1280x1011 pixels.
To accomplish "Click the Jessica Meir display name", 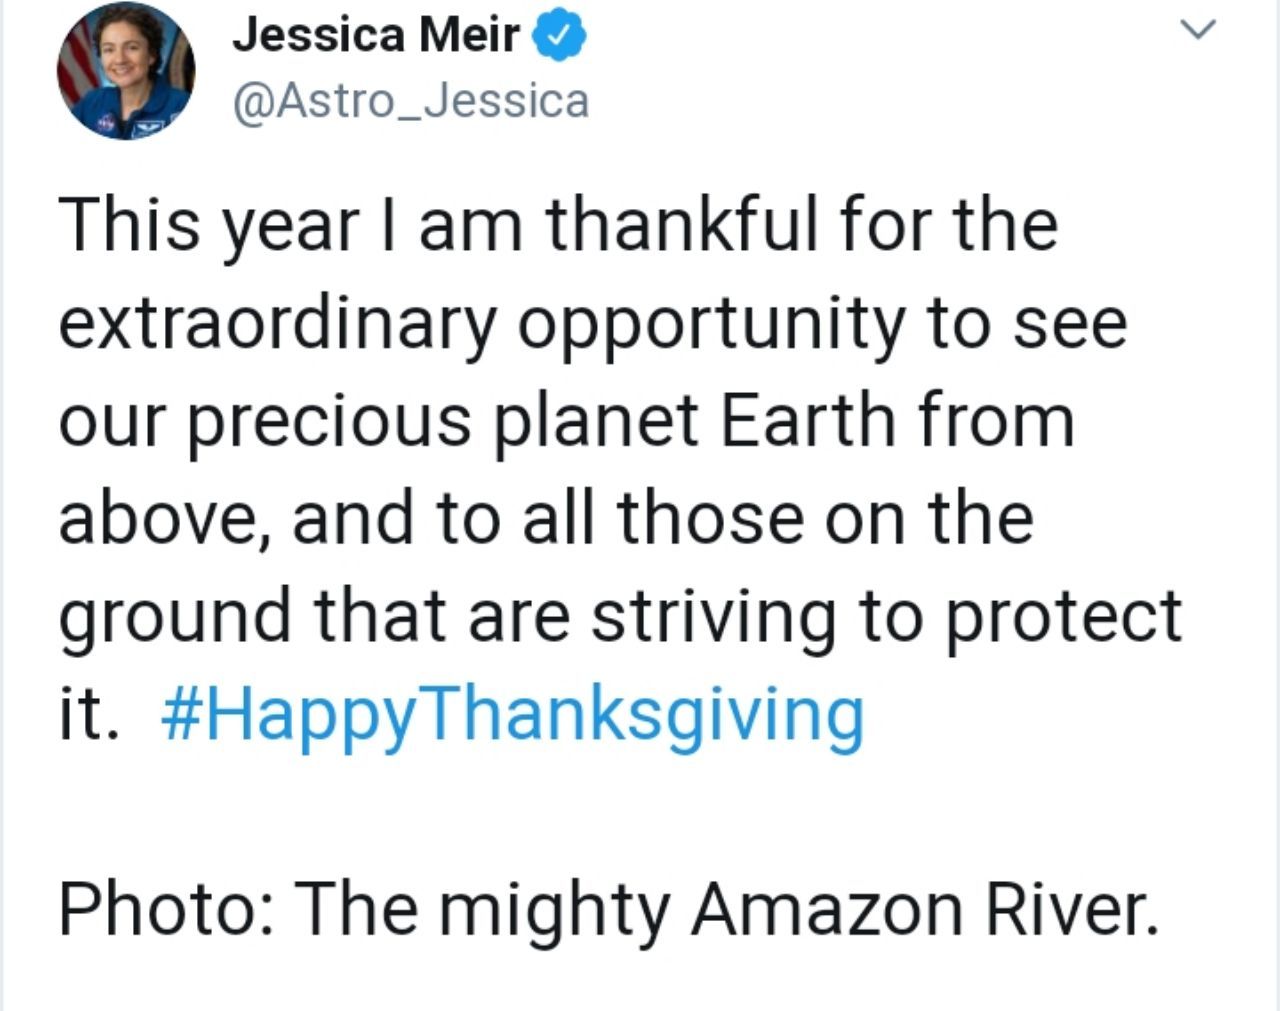I will pyautogui.click(x=376, y=36).
